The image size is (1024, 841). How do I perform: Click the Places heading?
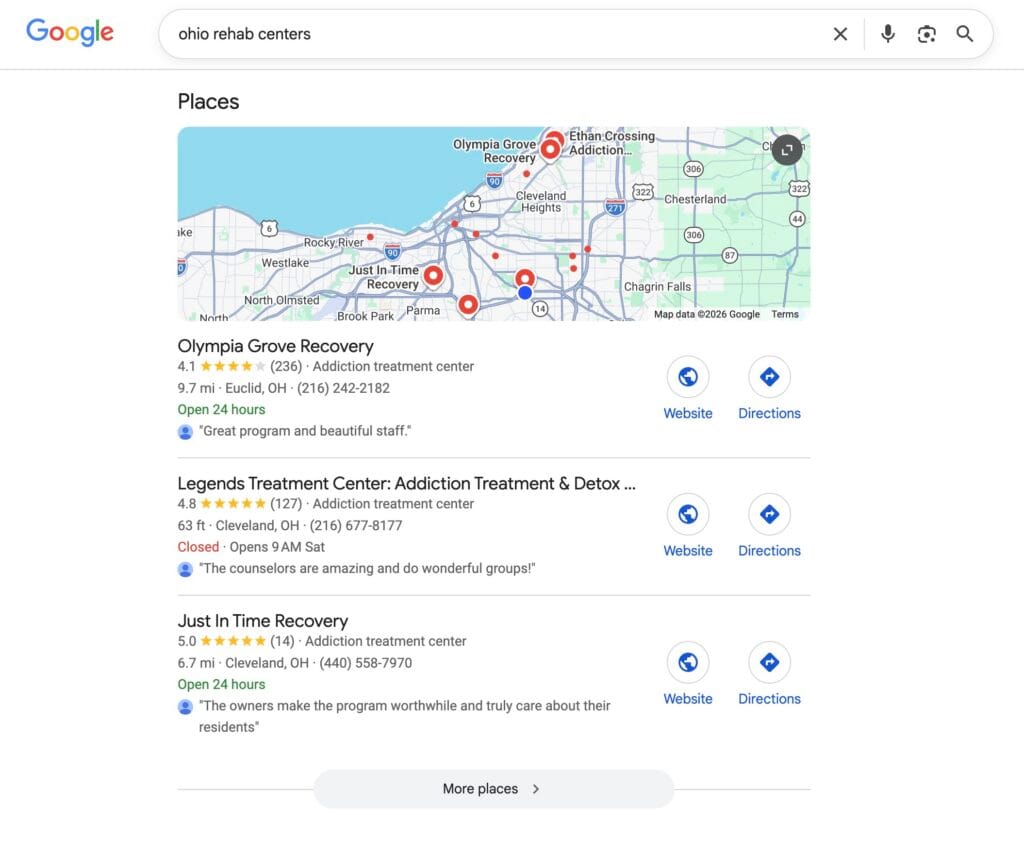tap(208, 101)
